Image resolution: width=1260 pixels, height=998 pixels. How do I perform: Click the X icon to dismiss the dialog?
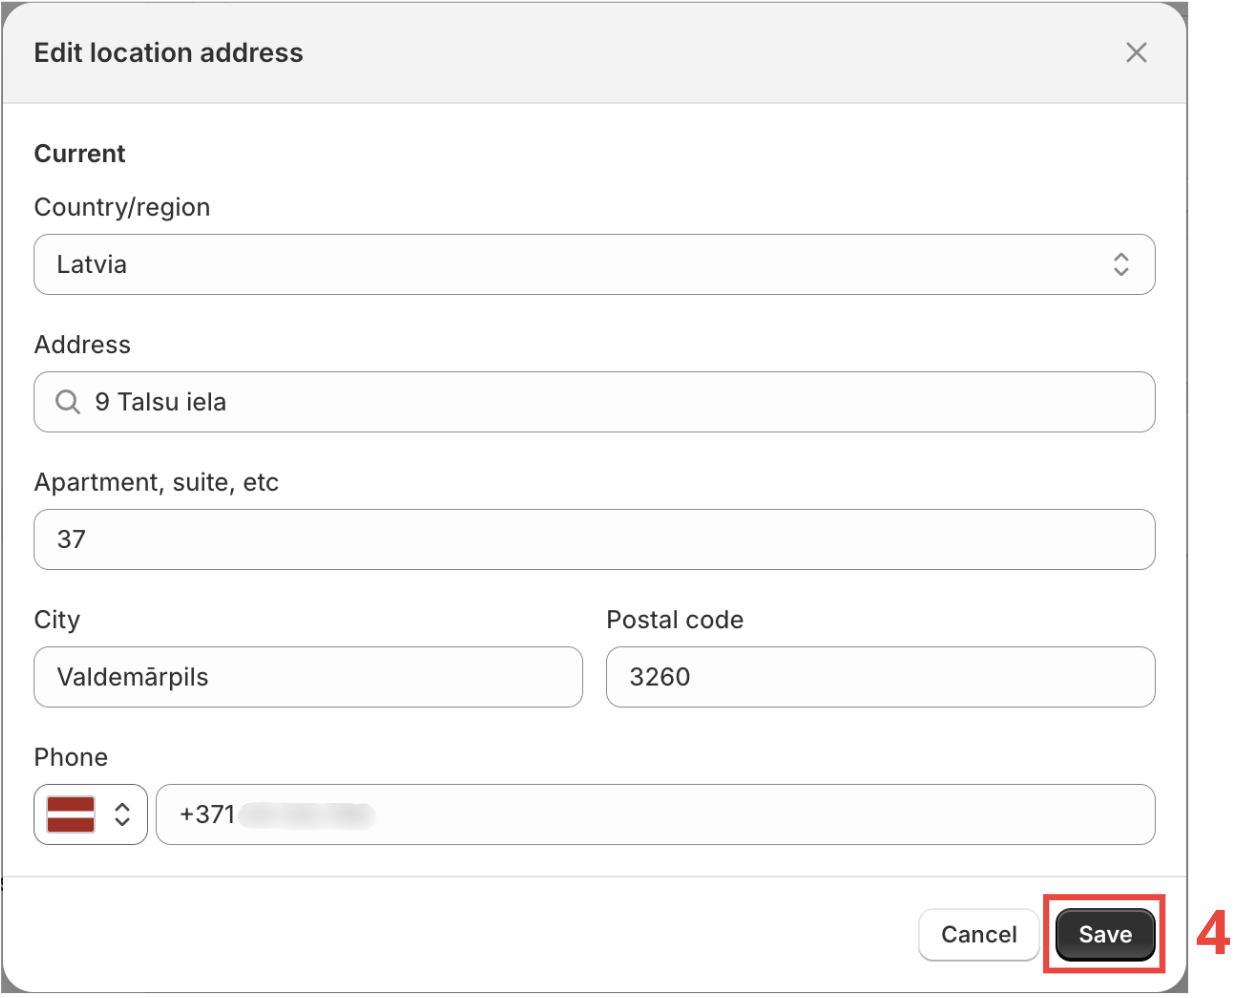click(x=1136, y=52)
